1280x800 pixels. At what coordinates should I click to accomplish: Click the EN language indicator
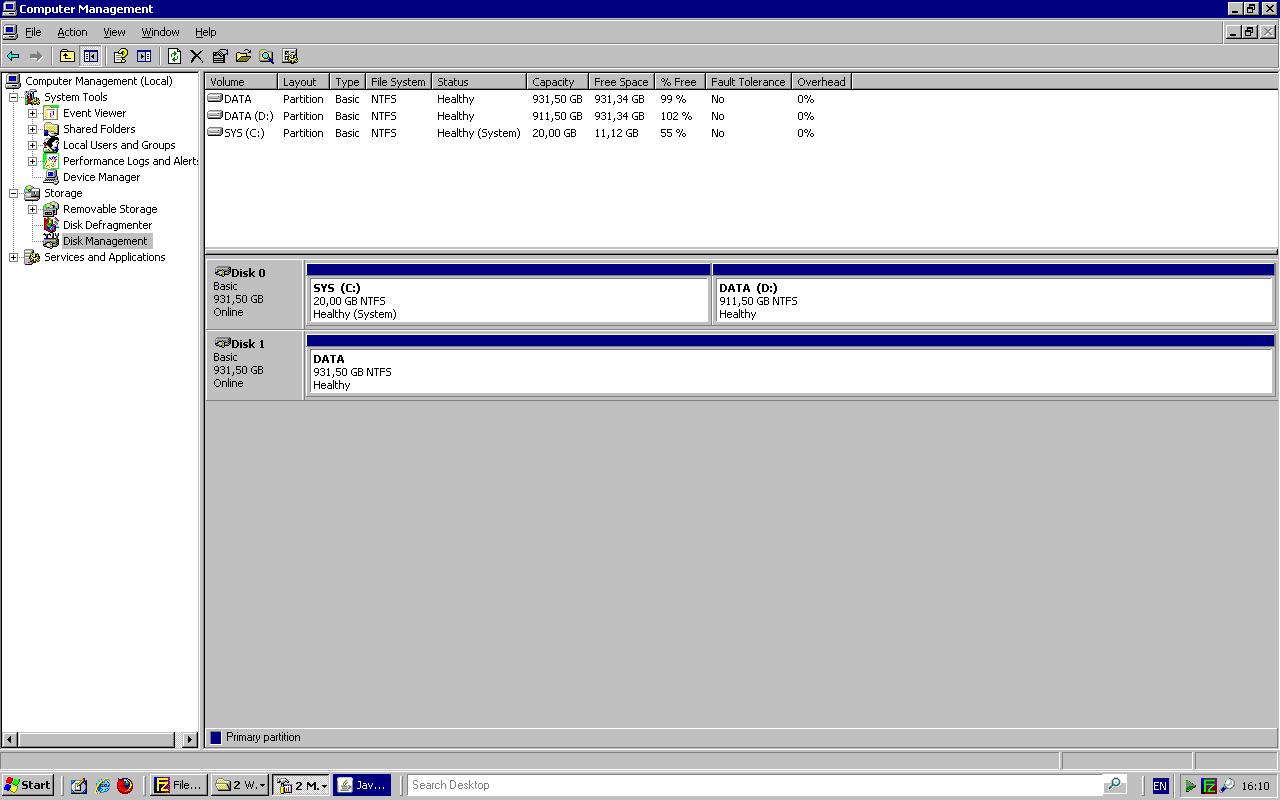(x=1160, y=786)
